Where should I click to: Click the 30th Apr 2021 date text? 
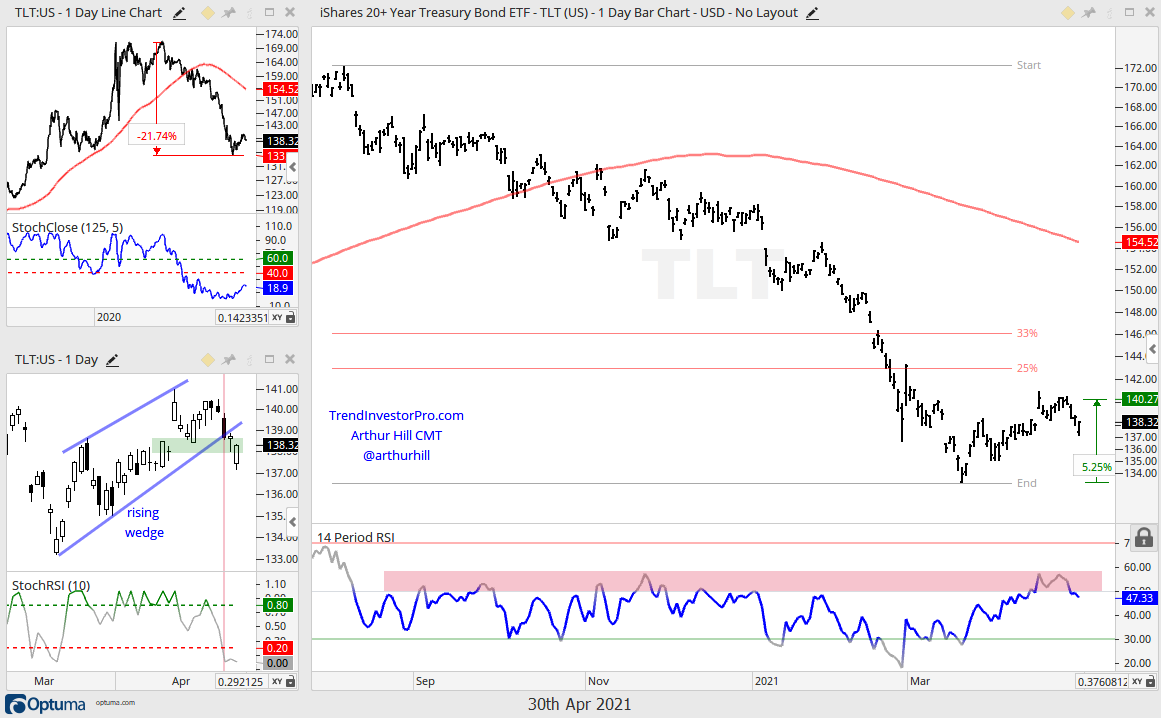pyautogui.click(x=580, y=704)
